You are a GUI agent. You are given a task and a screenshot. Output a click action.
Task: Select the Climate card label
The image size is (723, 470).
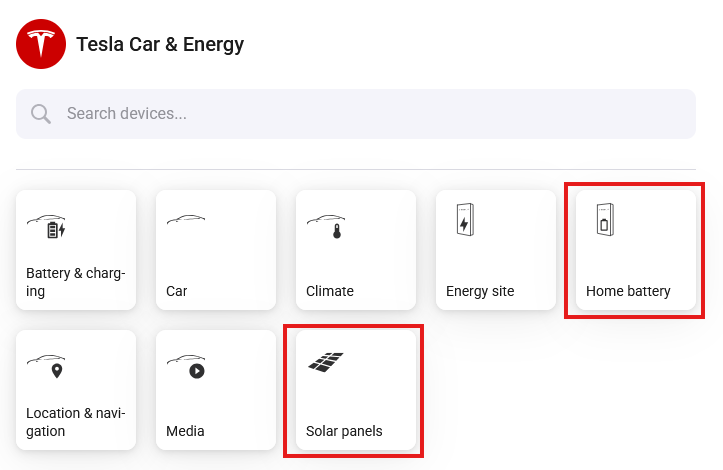click(x=330, y=291)
